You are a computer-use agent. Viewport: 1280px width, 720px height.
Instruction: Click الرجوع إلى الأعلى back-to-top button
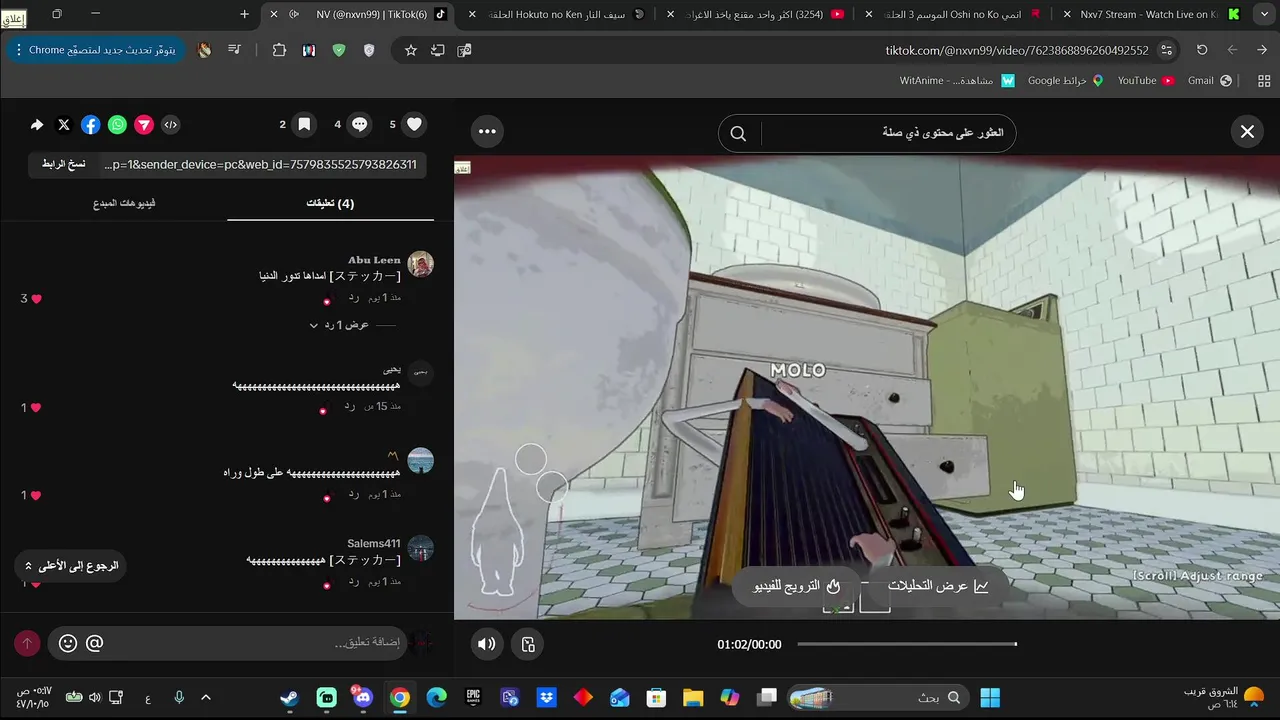(70, 566)
